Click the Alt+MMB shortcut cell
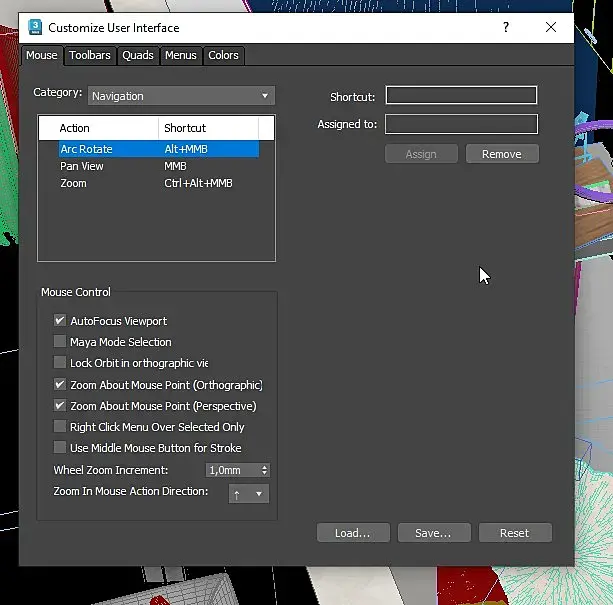613x605 pixels. [186, 149]
